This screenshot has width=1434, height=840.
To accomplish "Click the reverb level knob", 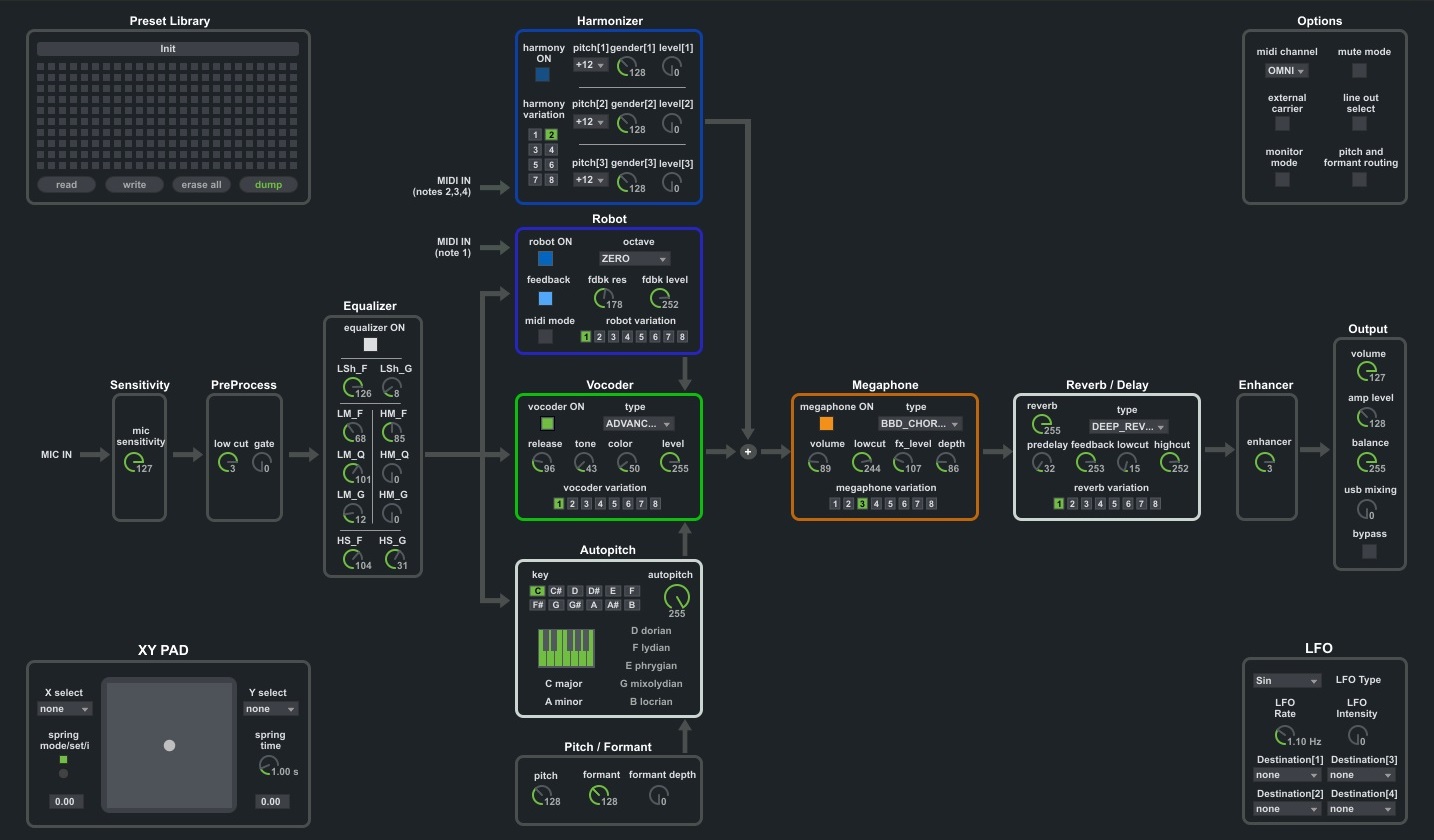I will (x=1041, y=424).
